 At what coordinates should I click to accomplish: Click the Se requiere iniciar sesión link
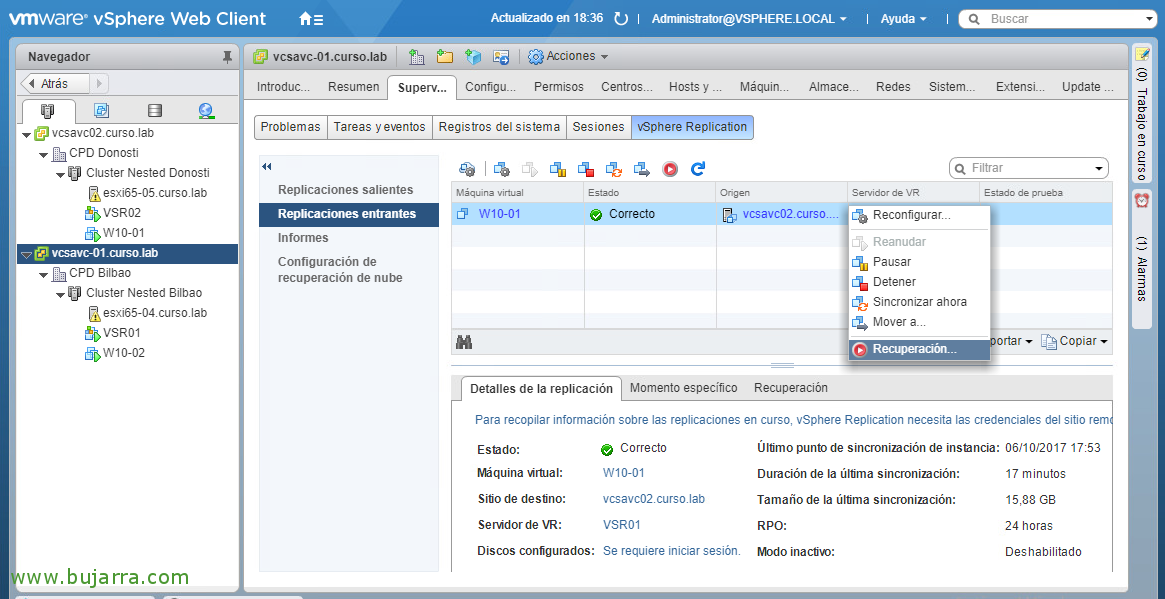point(672,551)
